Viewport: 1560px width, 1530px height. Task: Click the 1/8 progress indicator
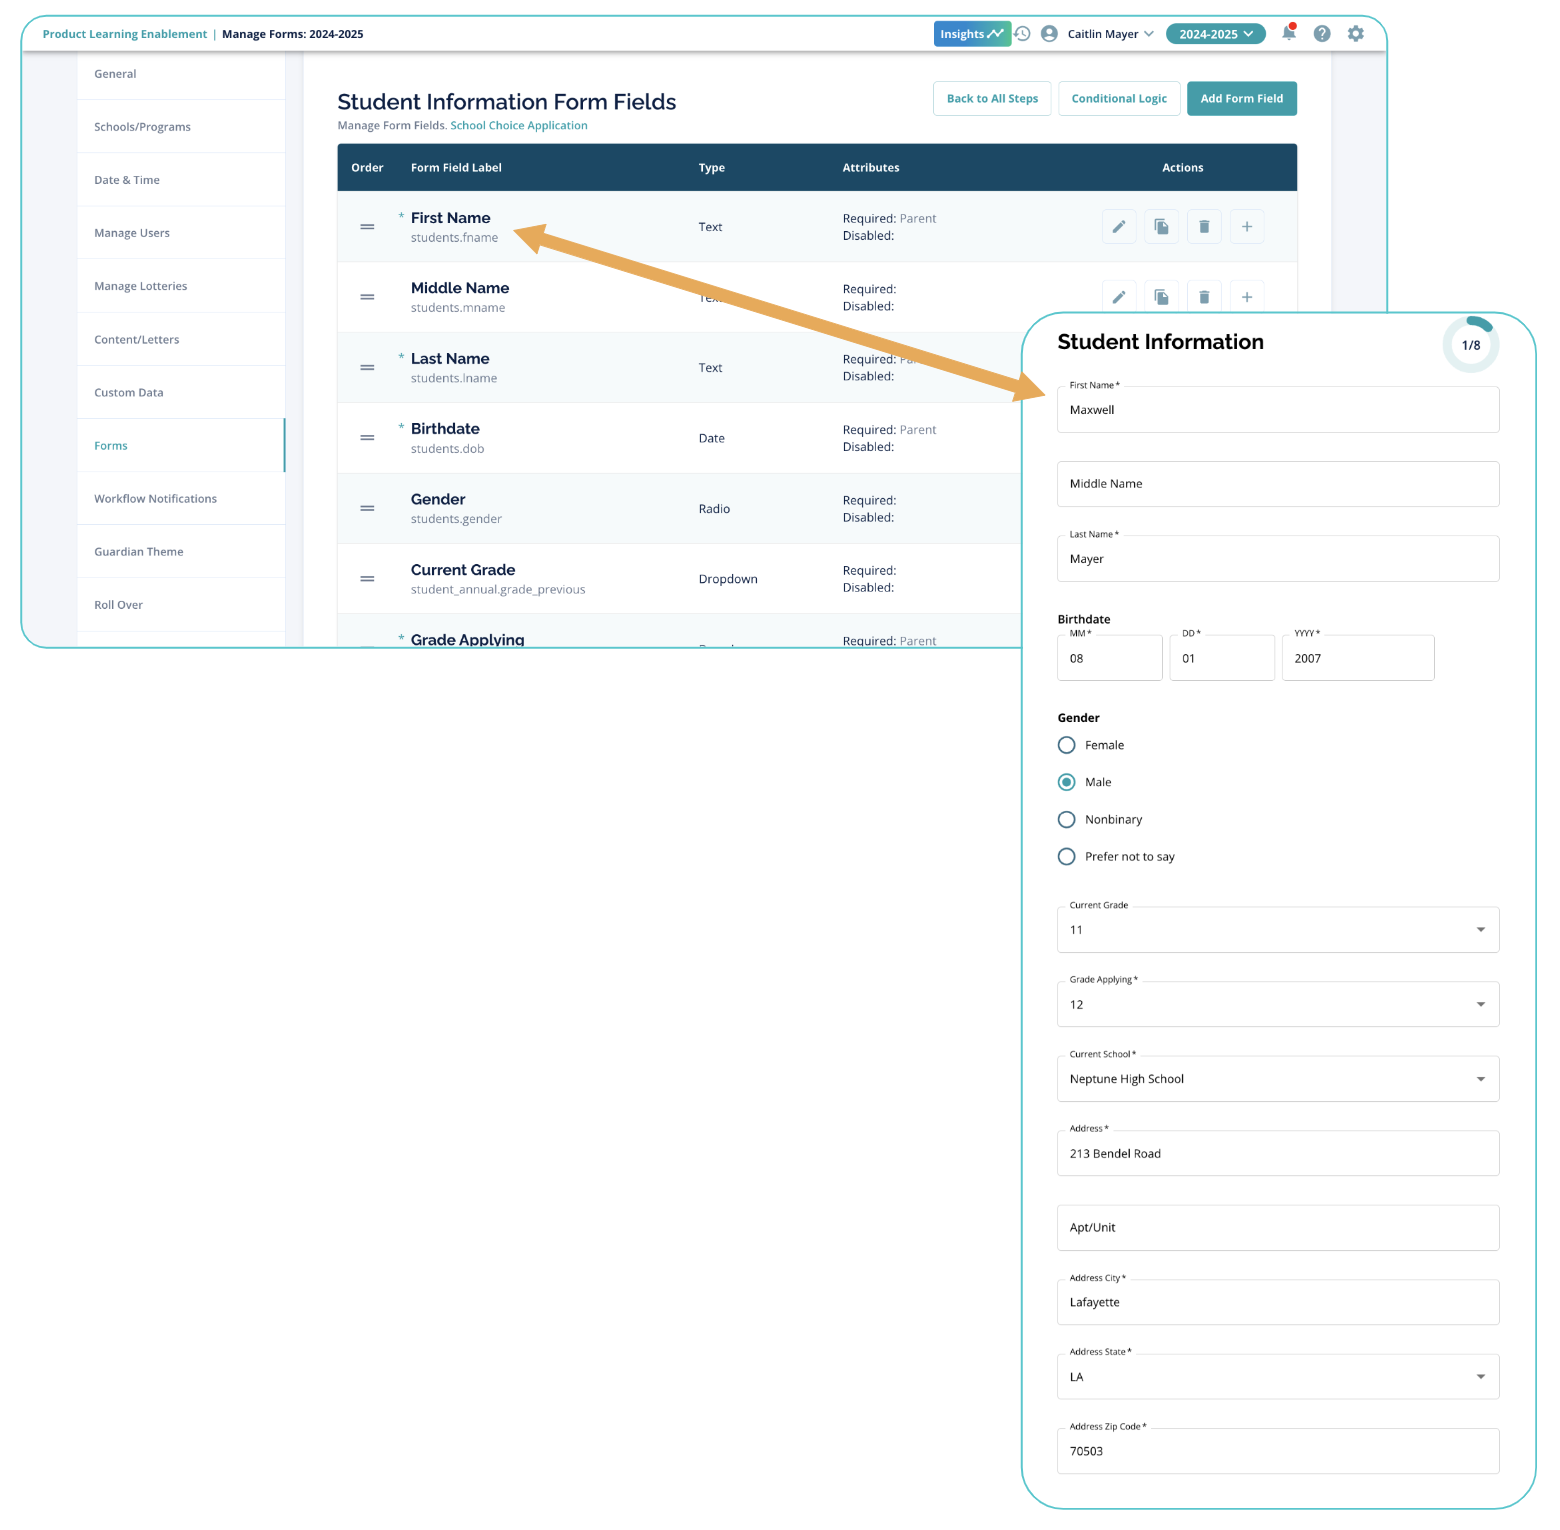1470,345
